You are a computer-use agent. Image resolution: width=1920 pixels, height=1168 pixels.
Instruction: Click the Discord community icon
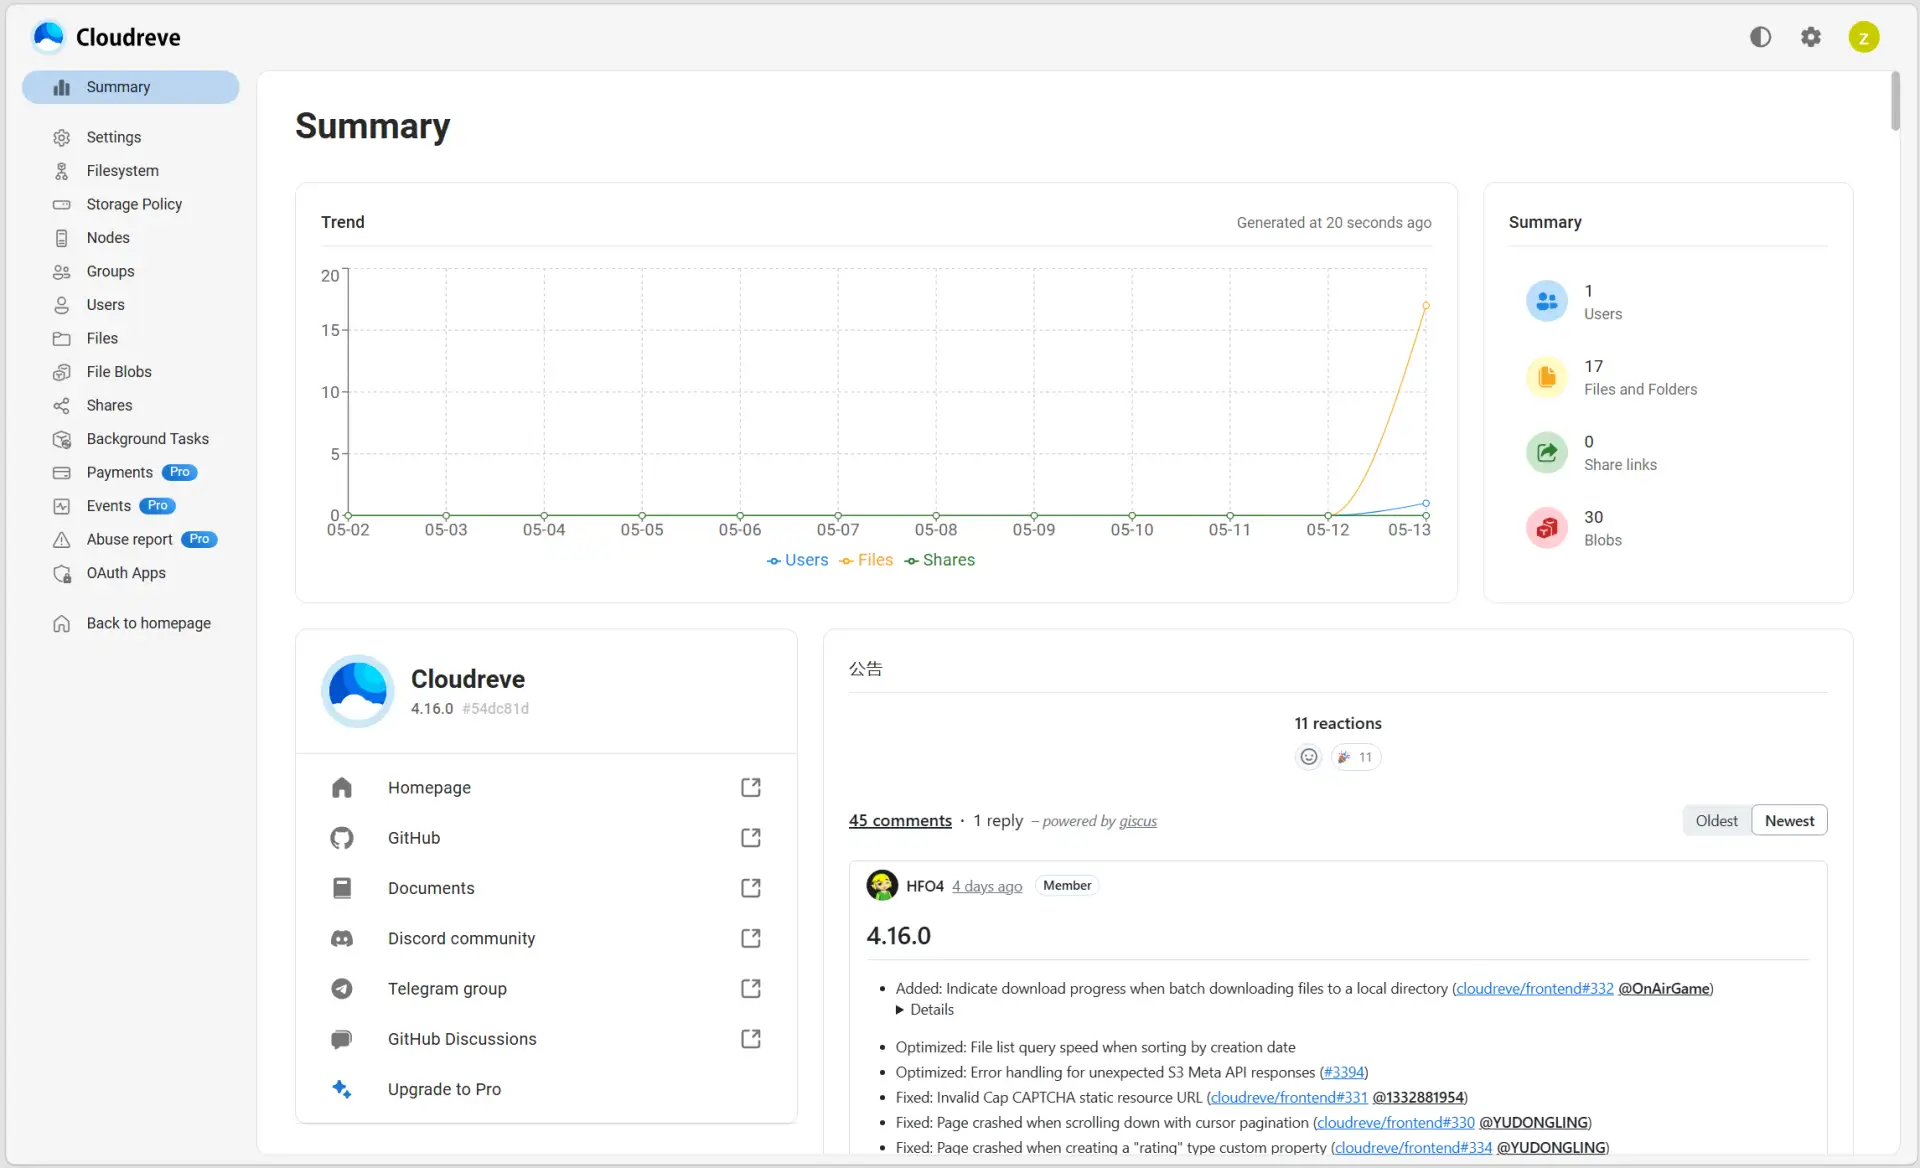click(x=342, y=938)
